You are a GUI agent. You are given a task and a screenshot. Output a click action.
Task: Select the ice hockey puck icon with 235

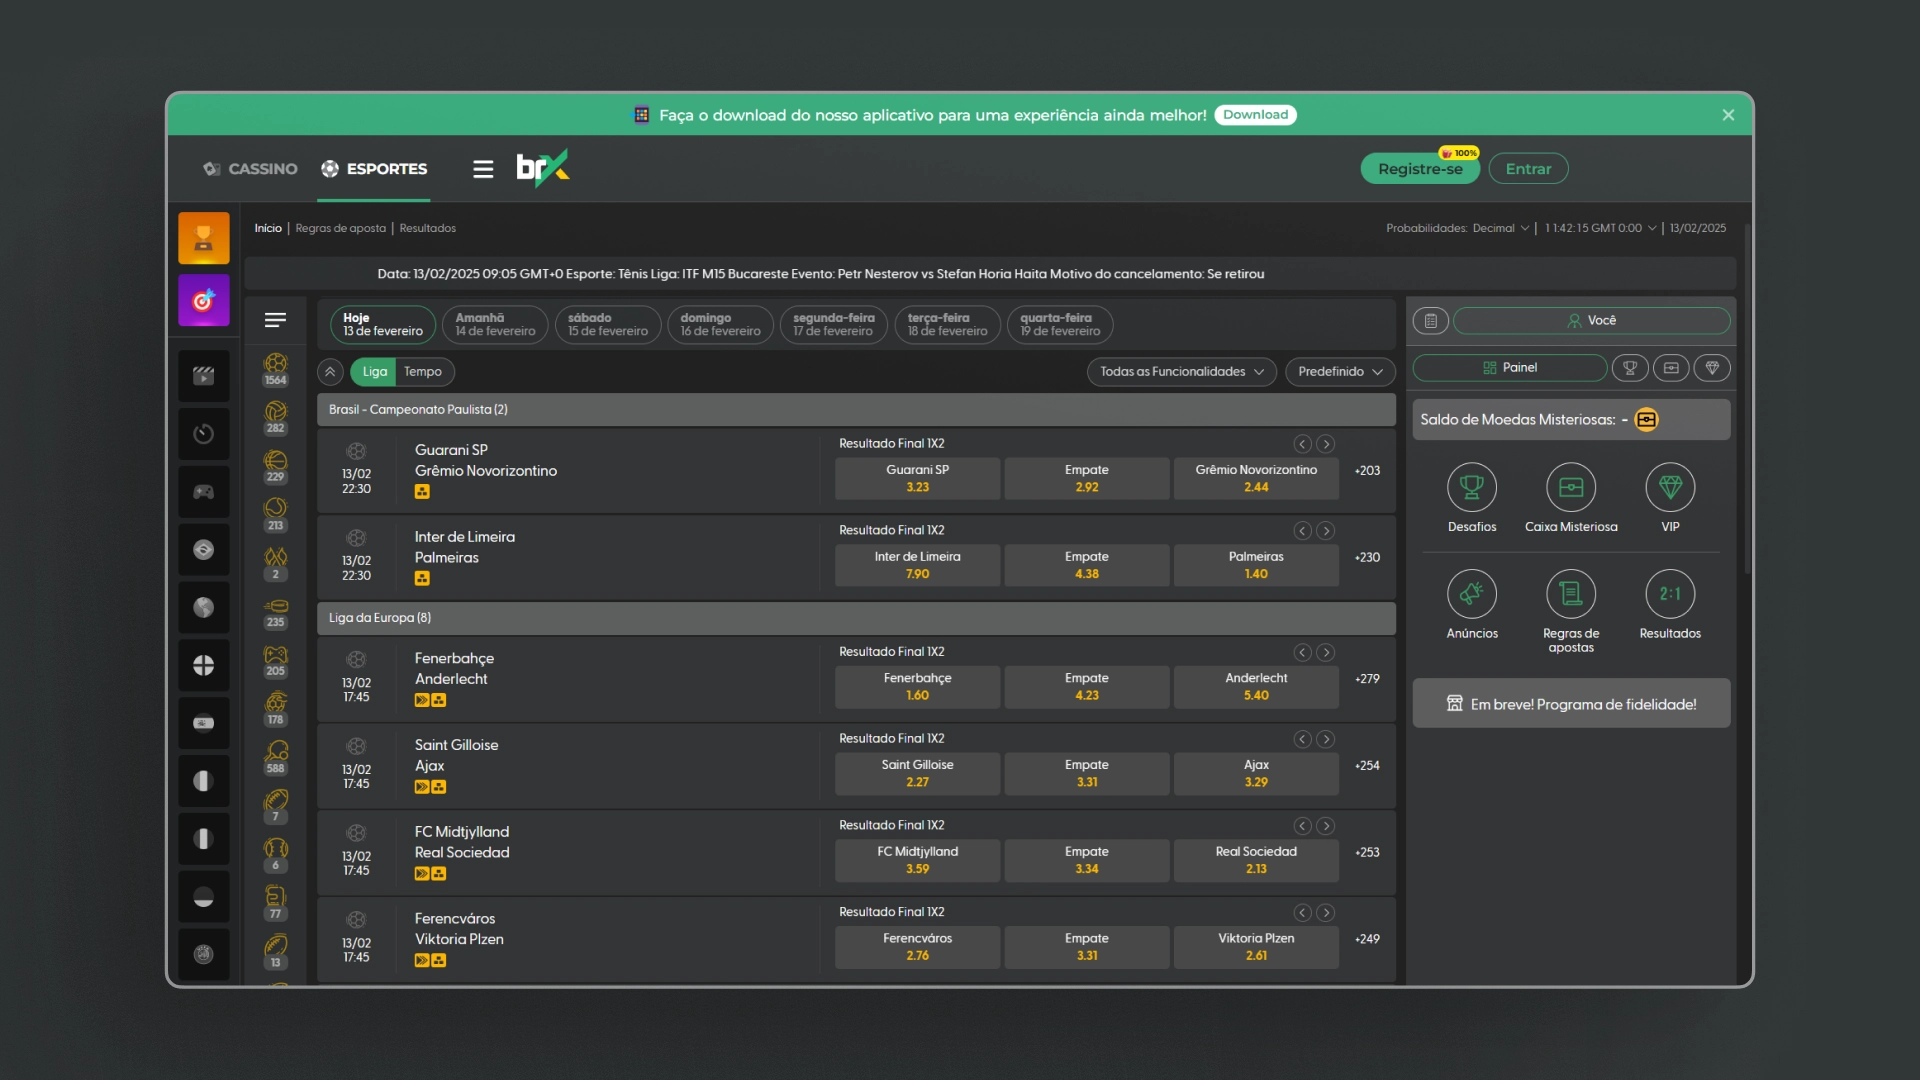click(x=276, y=612)
